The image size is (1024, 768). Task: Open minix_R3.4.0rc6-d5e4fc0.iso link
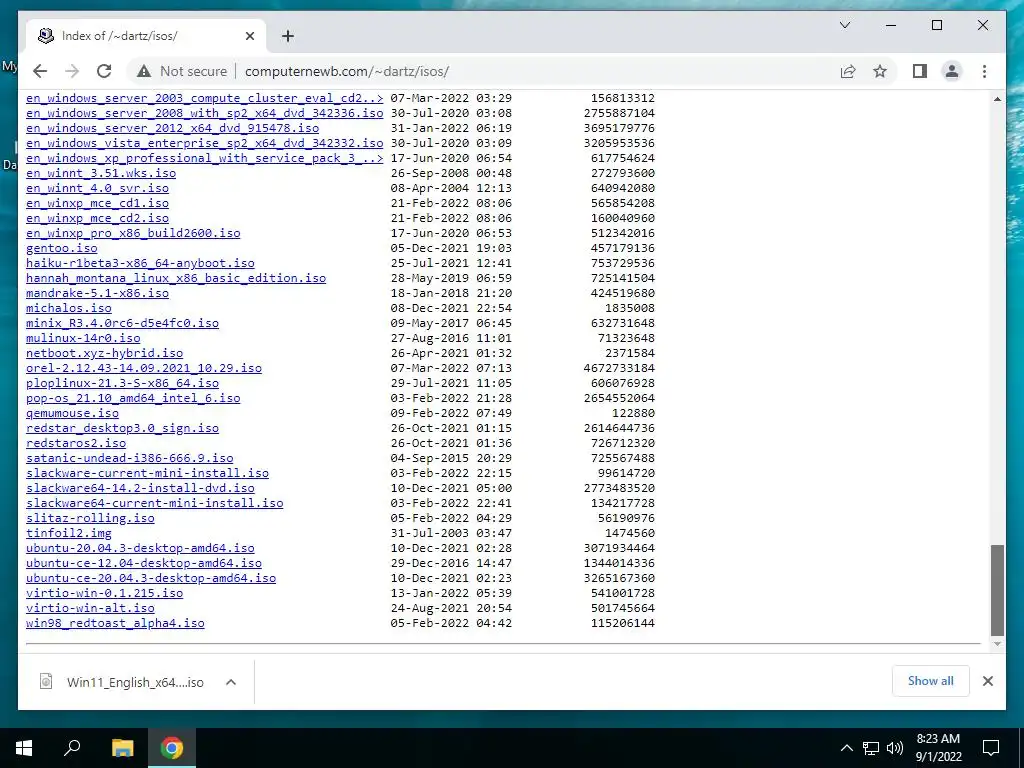click(x=122, y=323)
